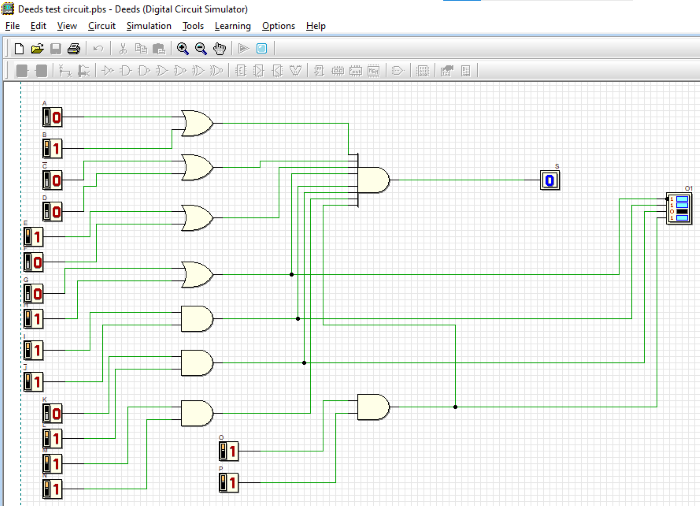Paste from clipboard icon
This screenshot has height=506, width=700.
[x=159, y=48]
